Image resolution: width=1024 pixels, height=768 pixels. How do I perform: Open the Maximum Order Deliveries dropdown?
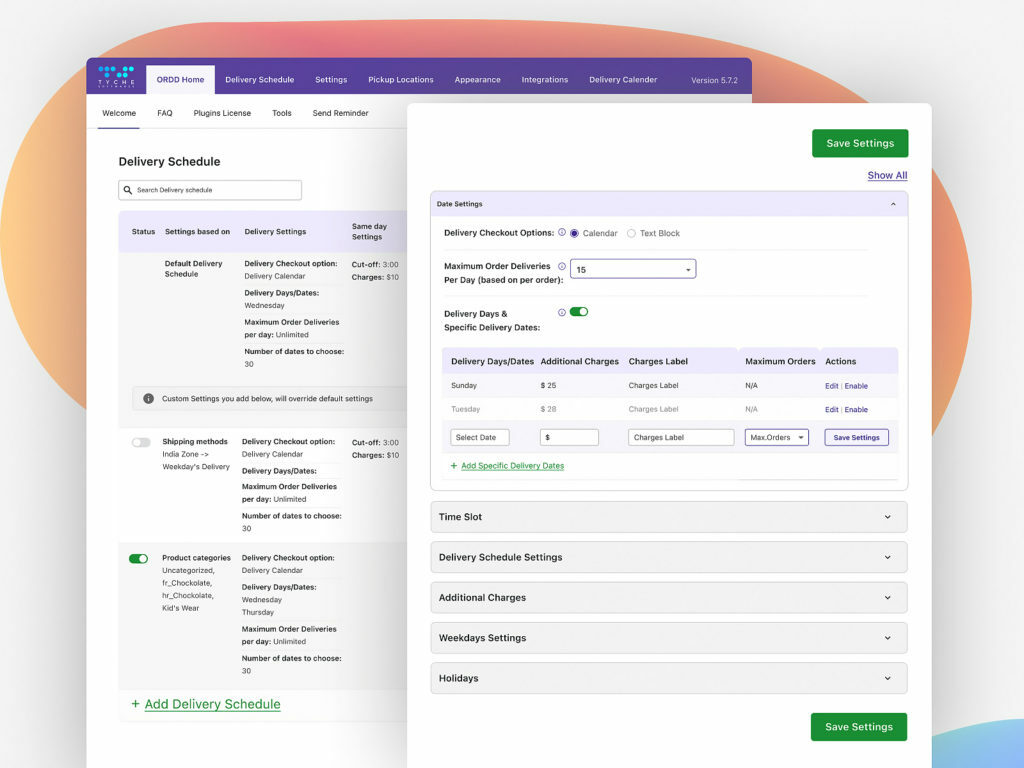point(633,269)
